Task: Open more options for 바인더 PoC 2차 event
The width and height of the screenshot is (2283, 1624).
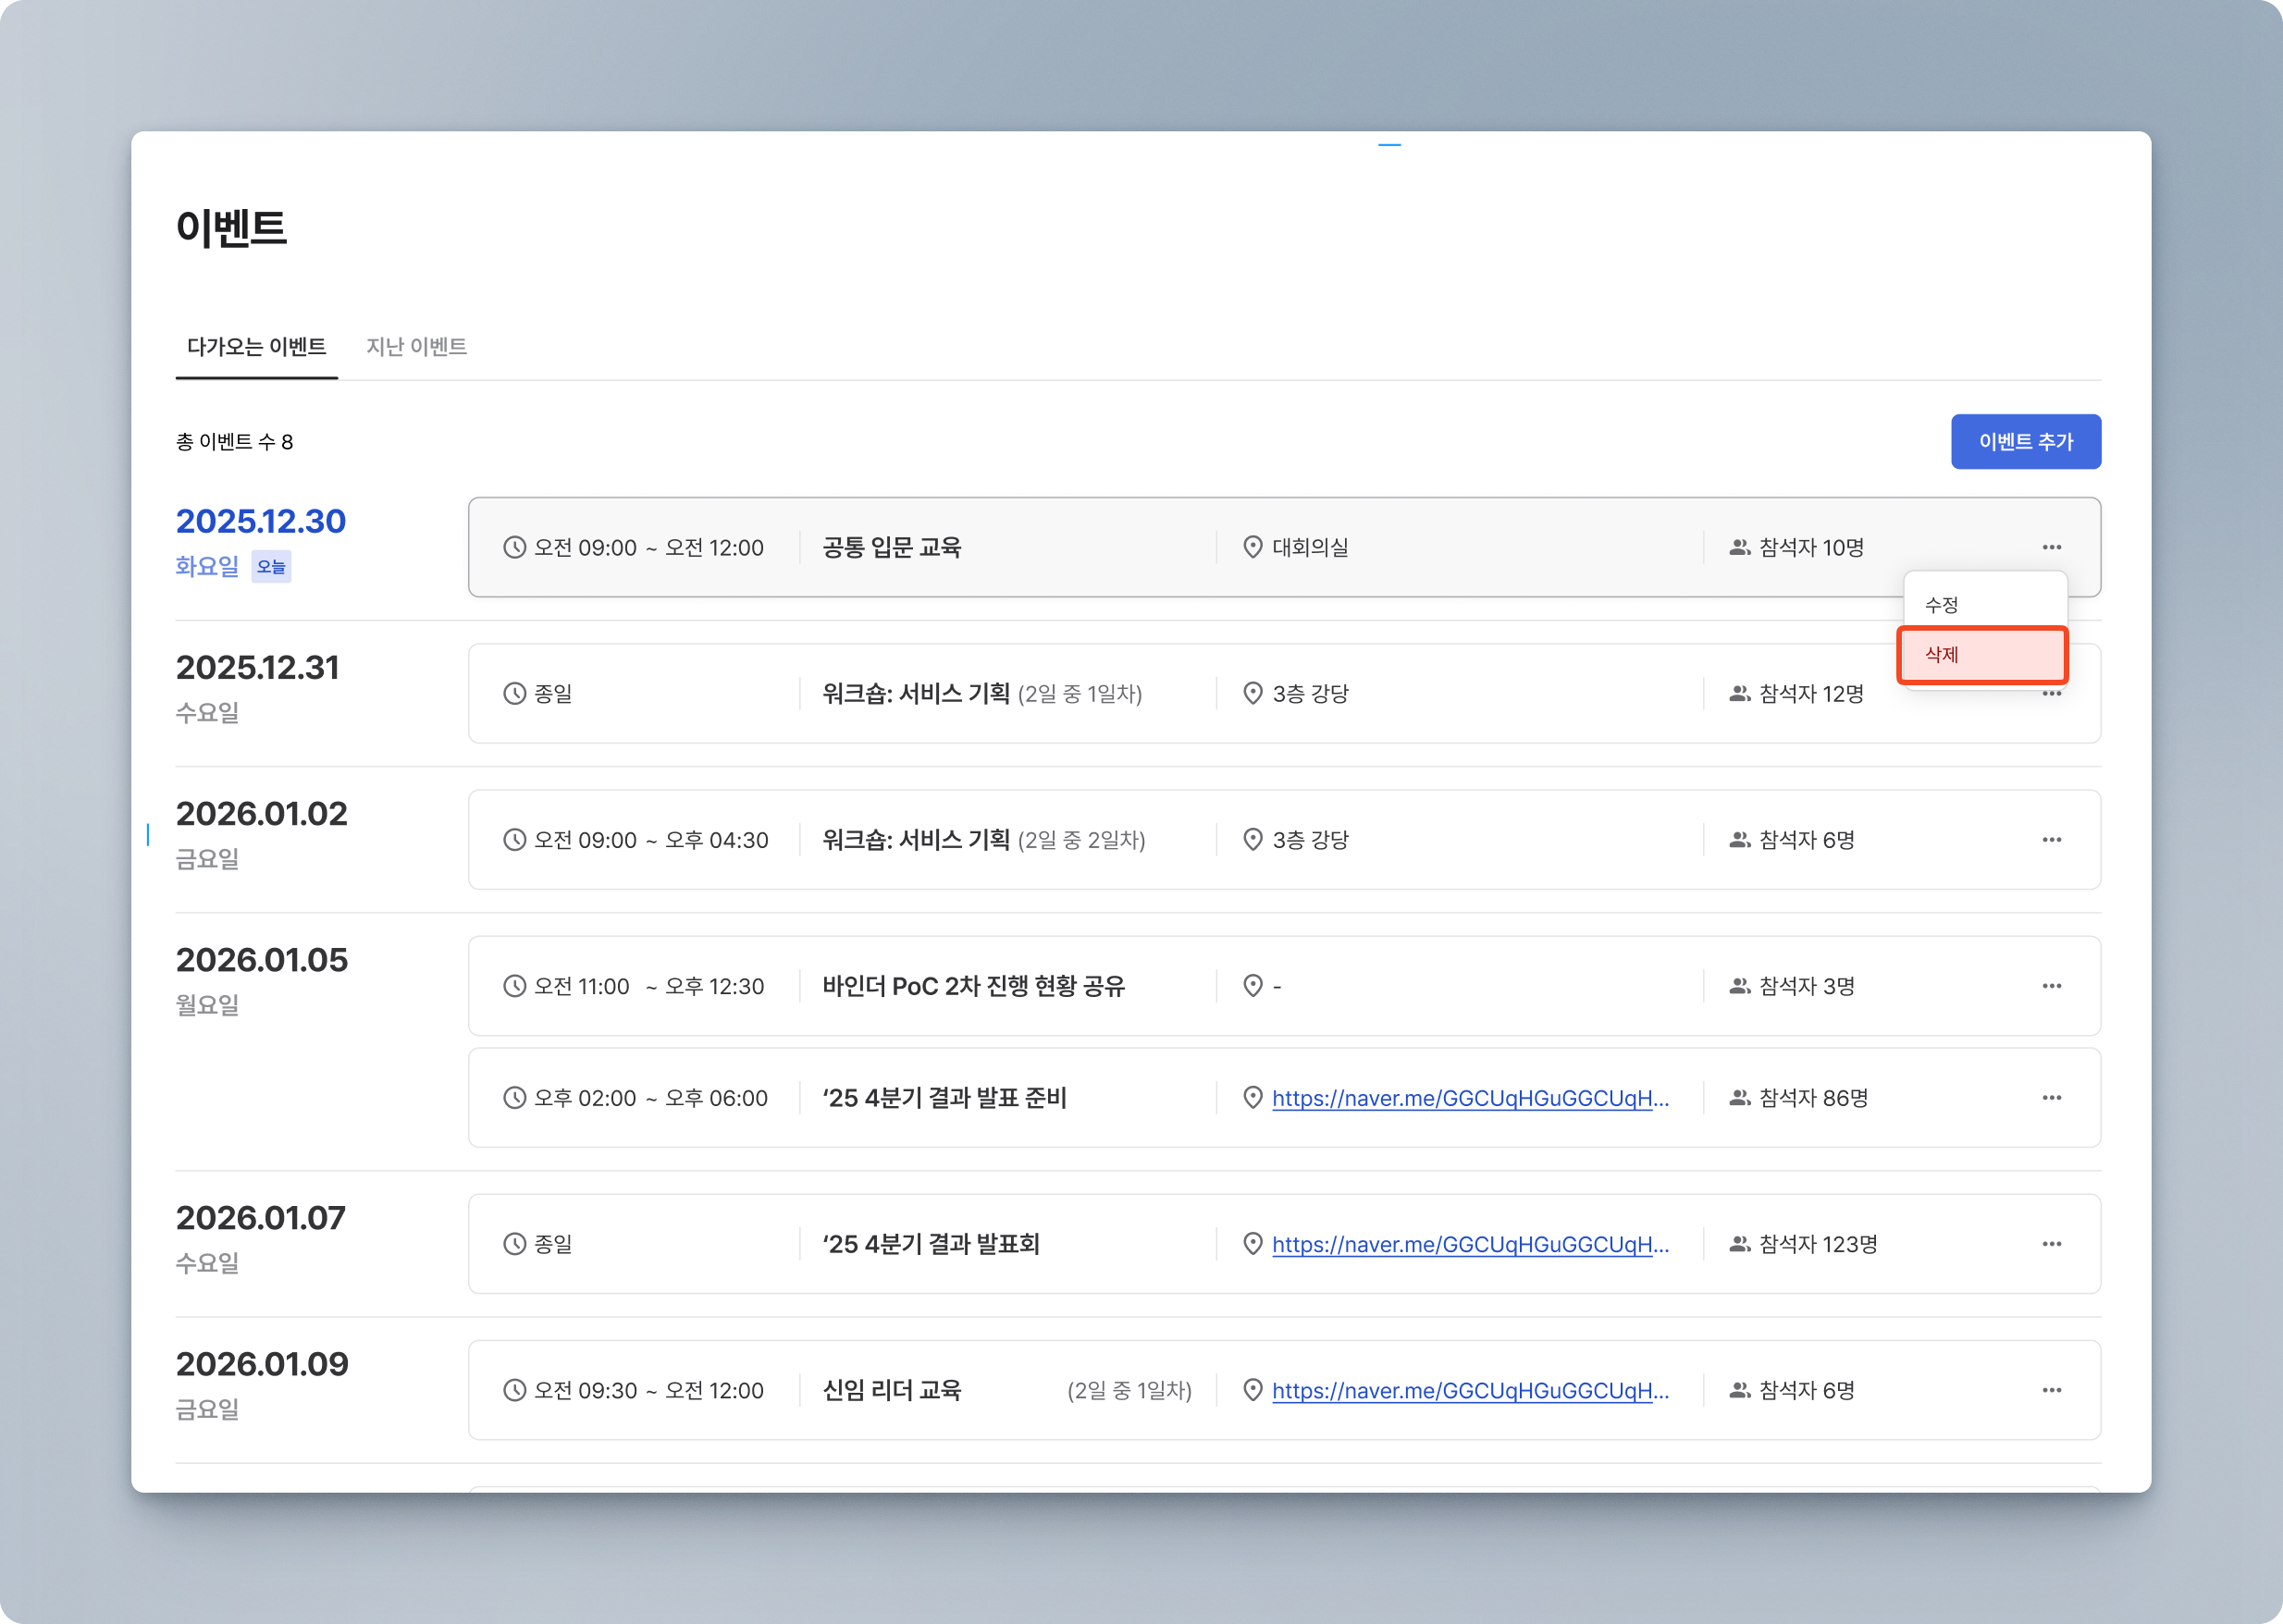Action: 2051,986
